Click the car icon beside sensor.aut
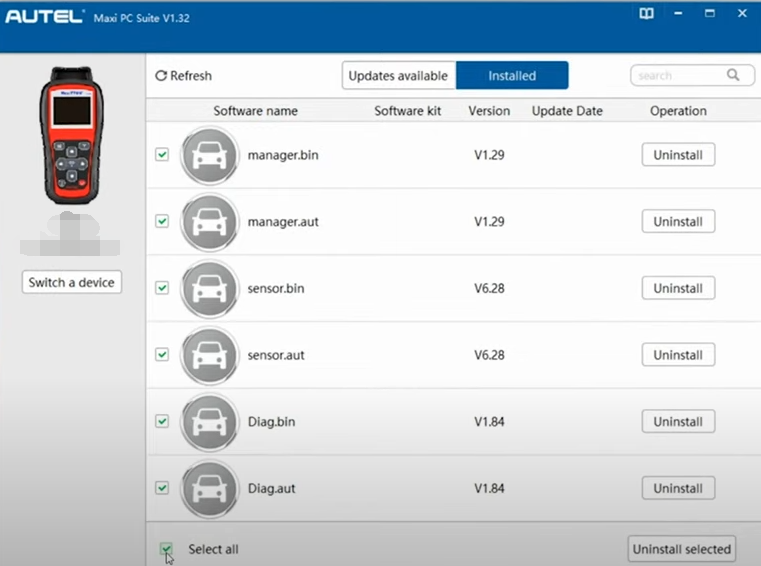The image size is (761, 566). click(209, 355)
